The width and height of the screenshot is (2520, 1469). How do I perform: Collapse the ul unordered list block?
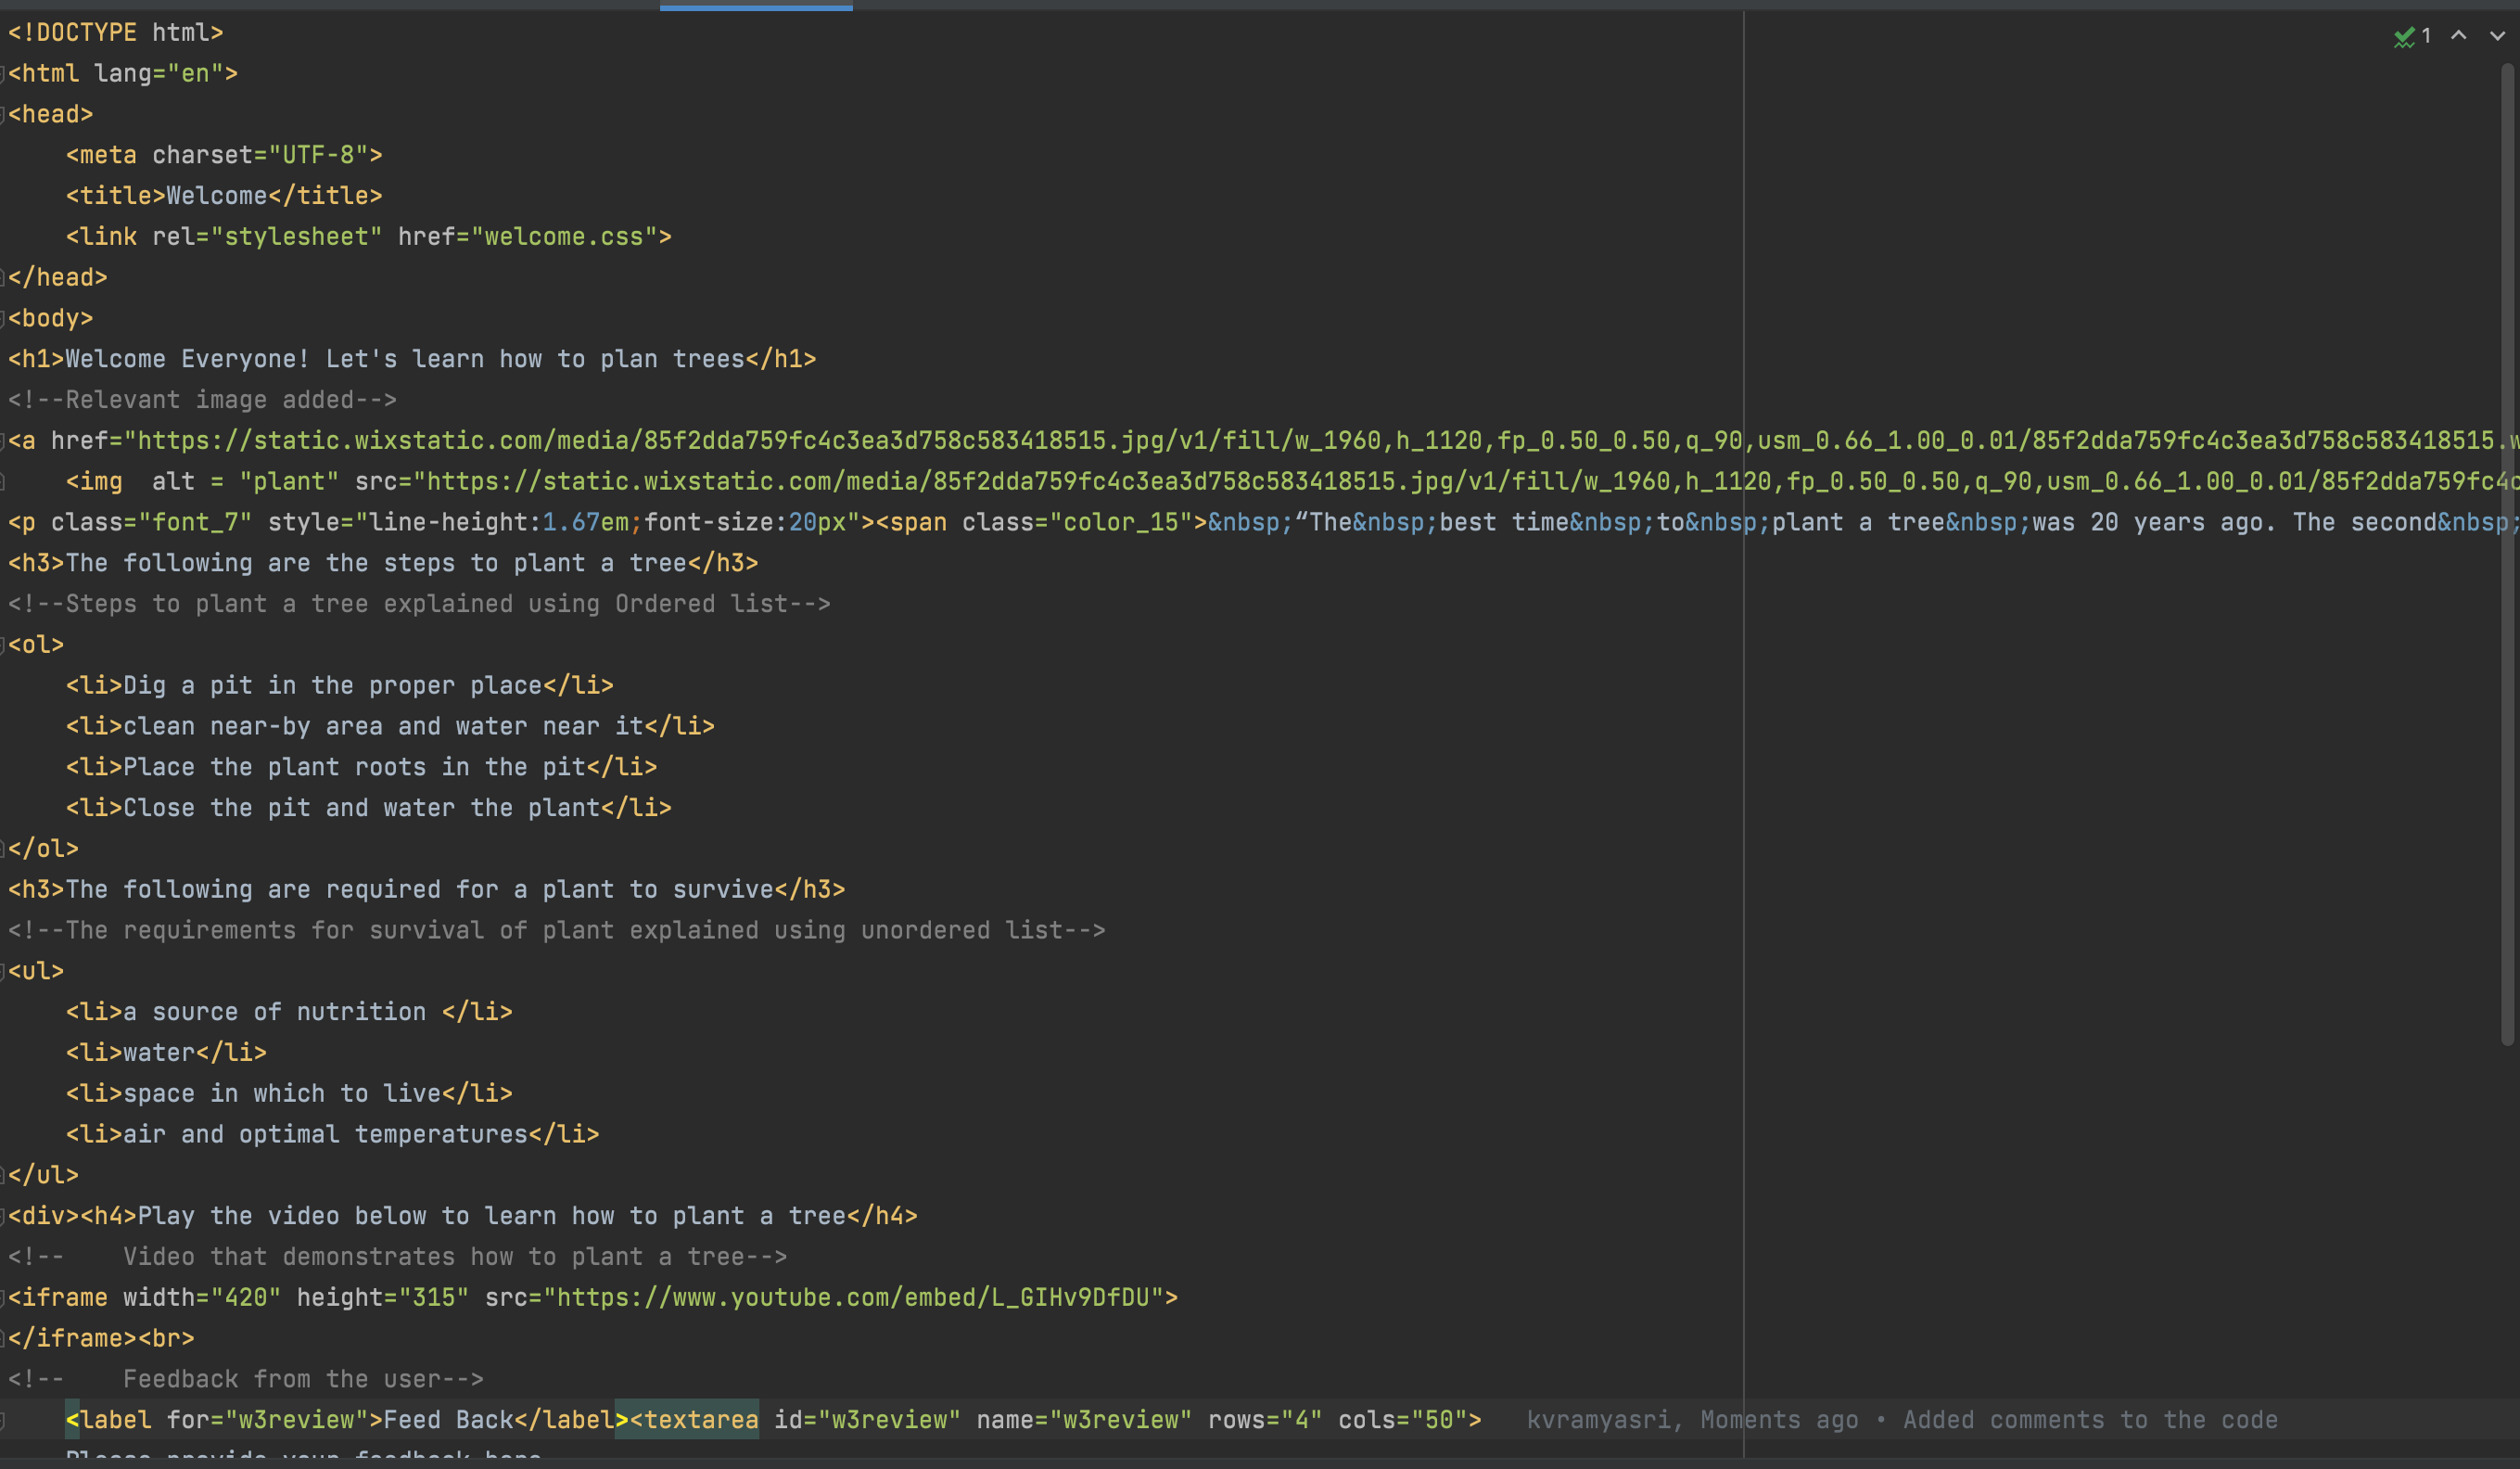(4, 971)
